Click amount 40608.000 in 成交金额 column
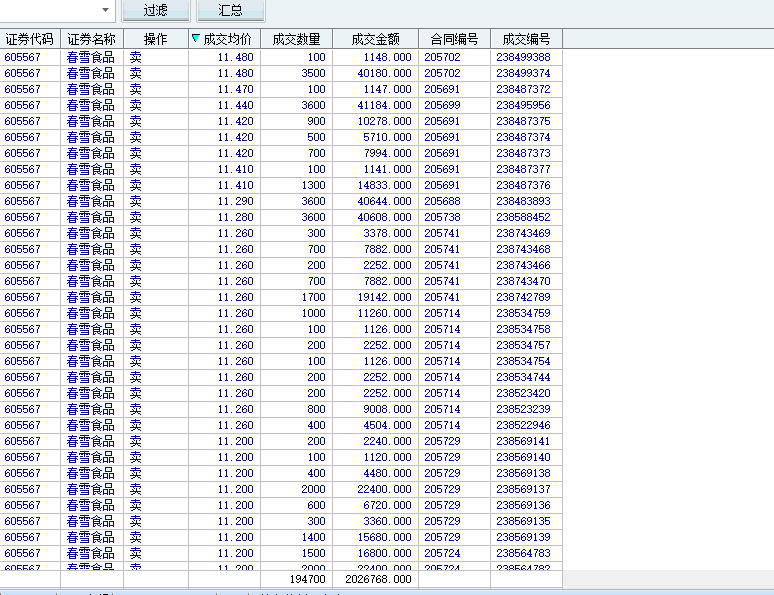 pos(385,217)
